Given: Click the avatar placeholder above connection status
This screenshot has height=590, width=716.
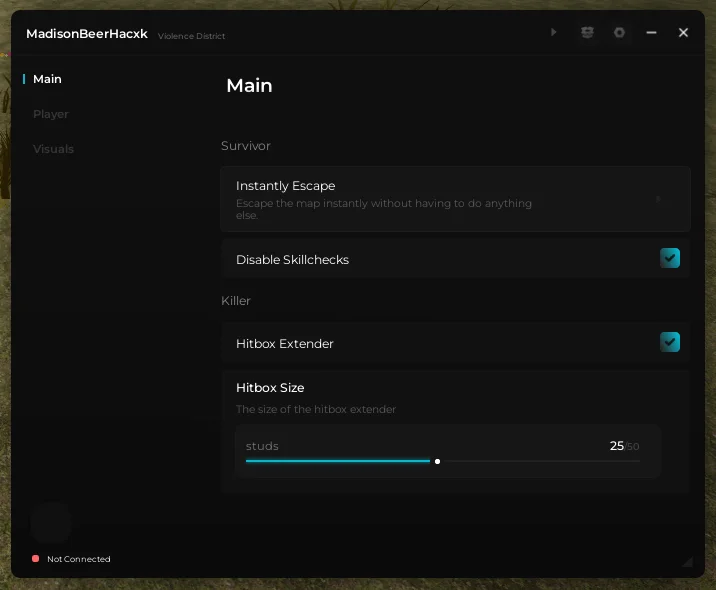Looking at the screenshot, I should click(x=51, y=523).
